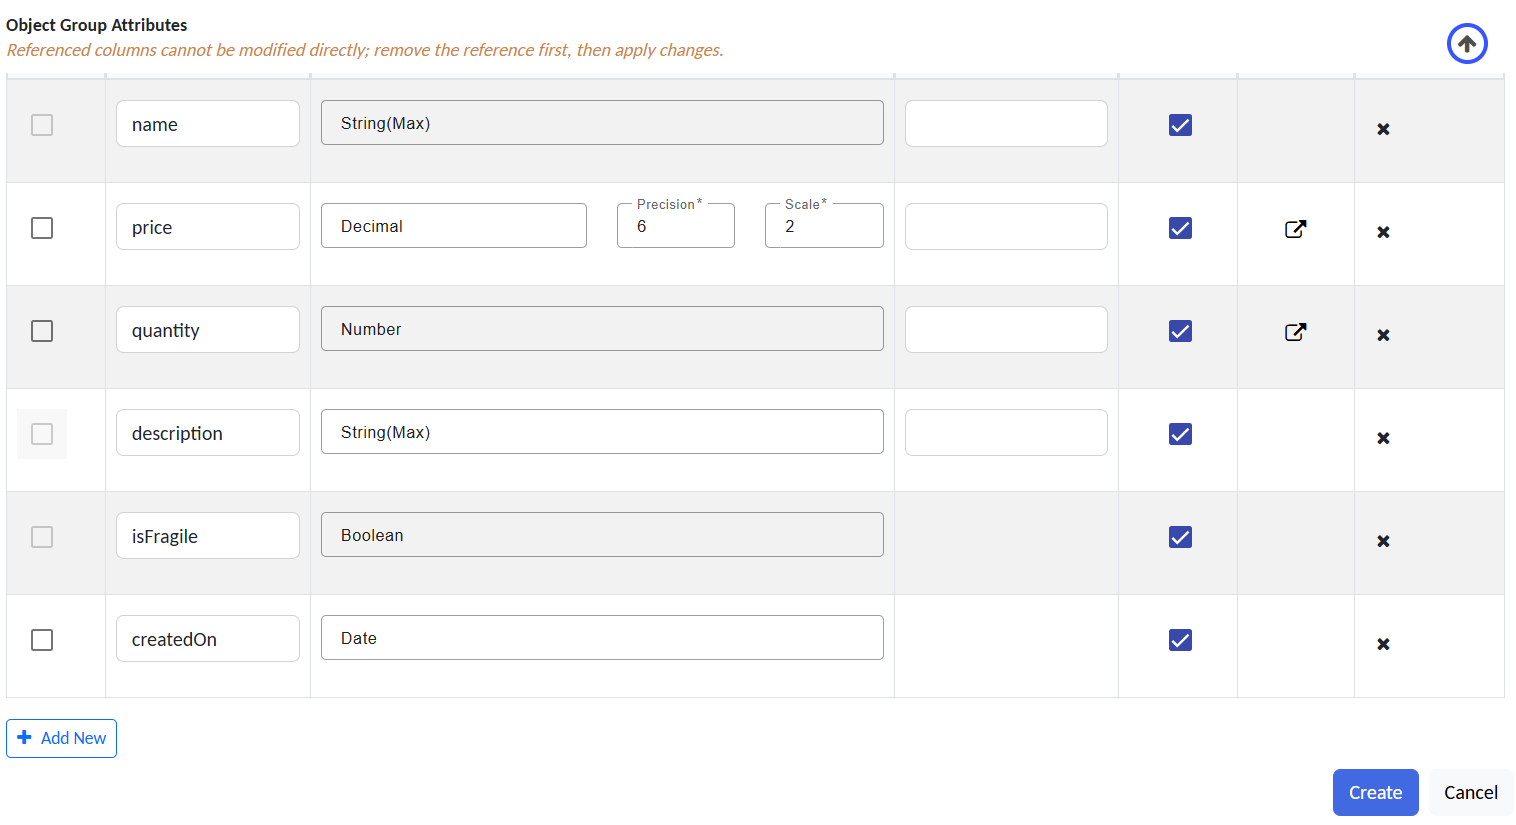Tick the createdOn row selection checkbox
The width and height of the screenshot is (1516, 825).
tap(42, 640)
